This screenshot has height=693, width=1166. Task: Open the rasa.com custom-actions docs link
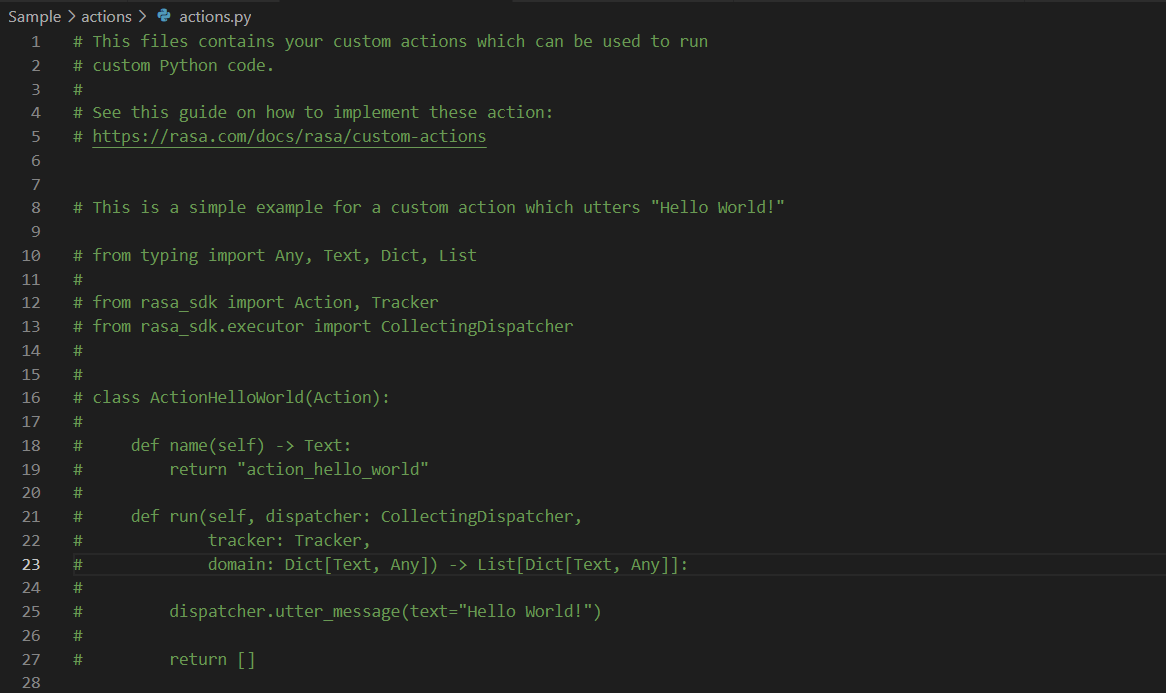pyautogui.click(x=289, y=137)
